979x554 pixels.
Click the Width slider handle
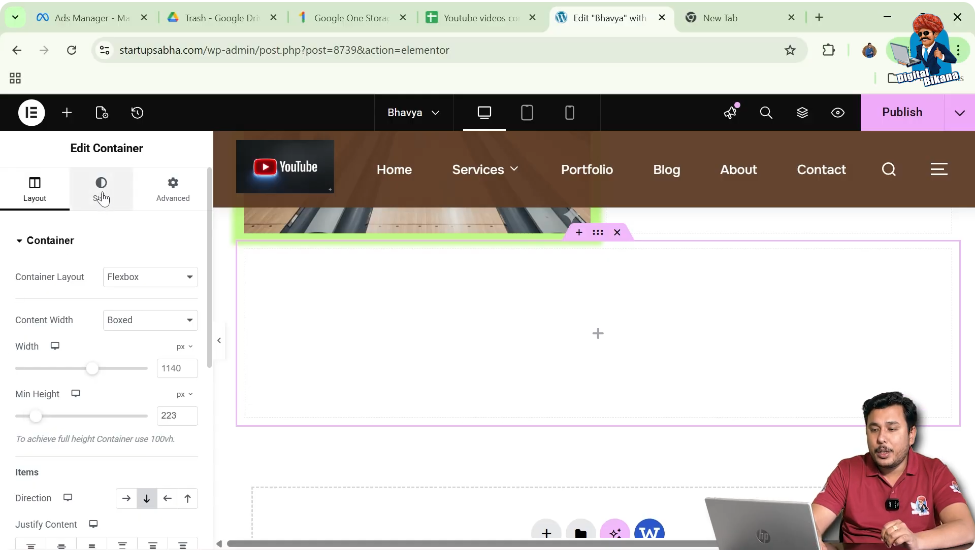[x=92, y=369]
